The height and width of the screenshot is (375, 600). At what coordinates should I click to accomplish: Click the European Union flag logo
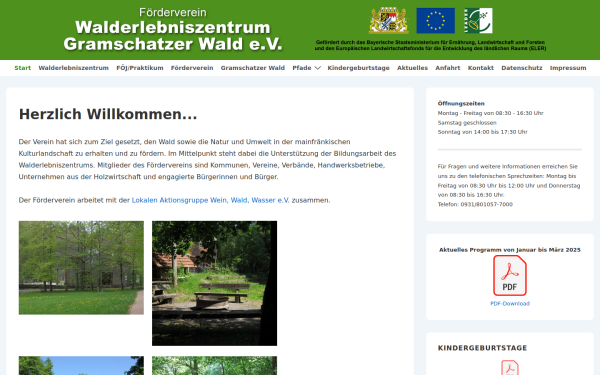coord(435,20)
